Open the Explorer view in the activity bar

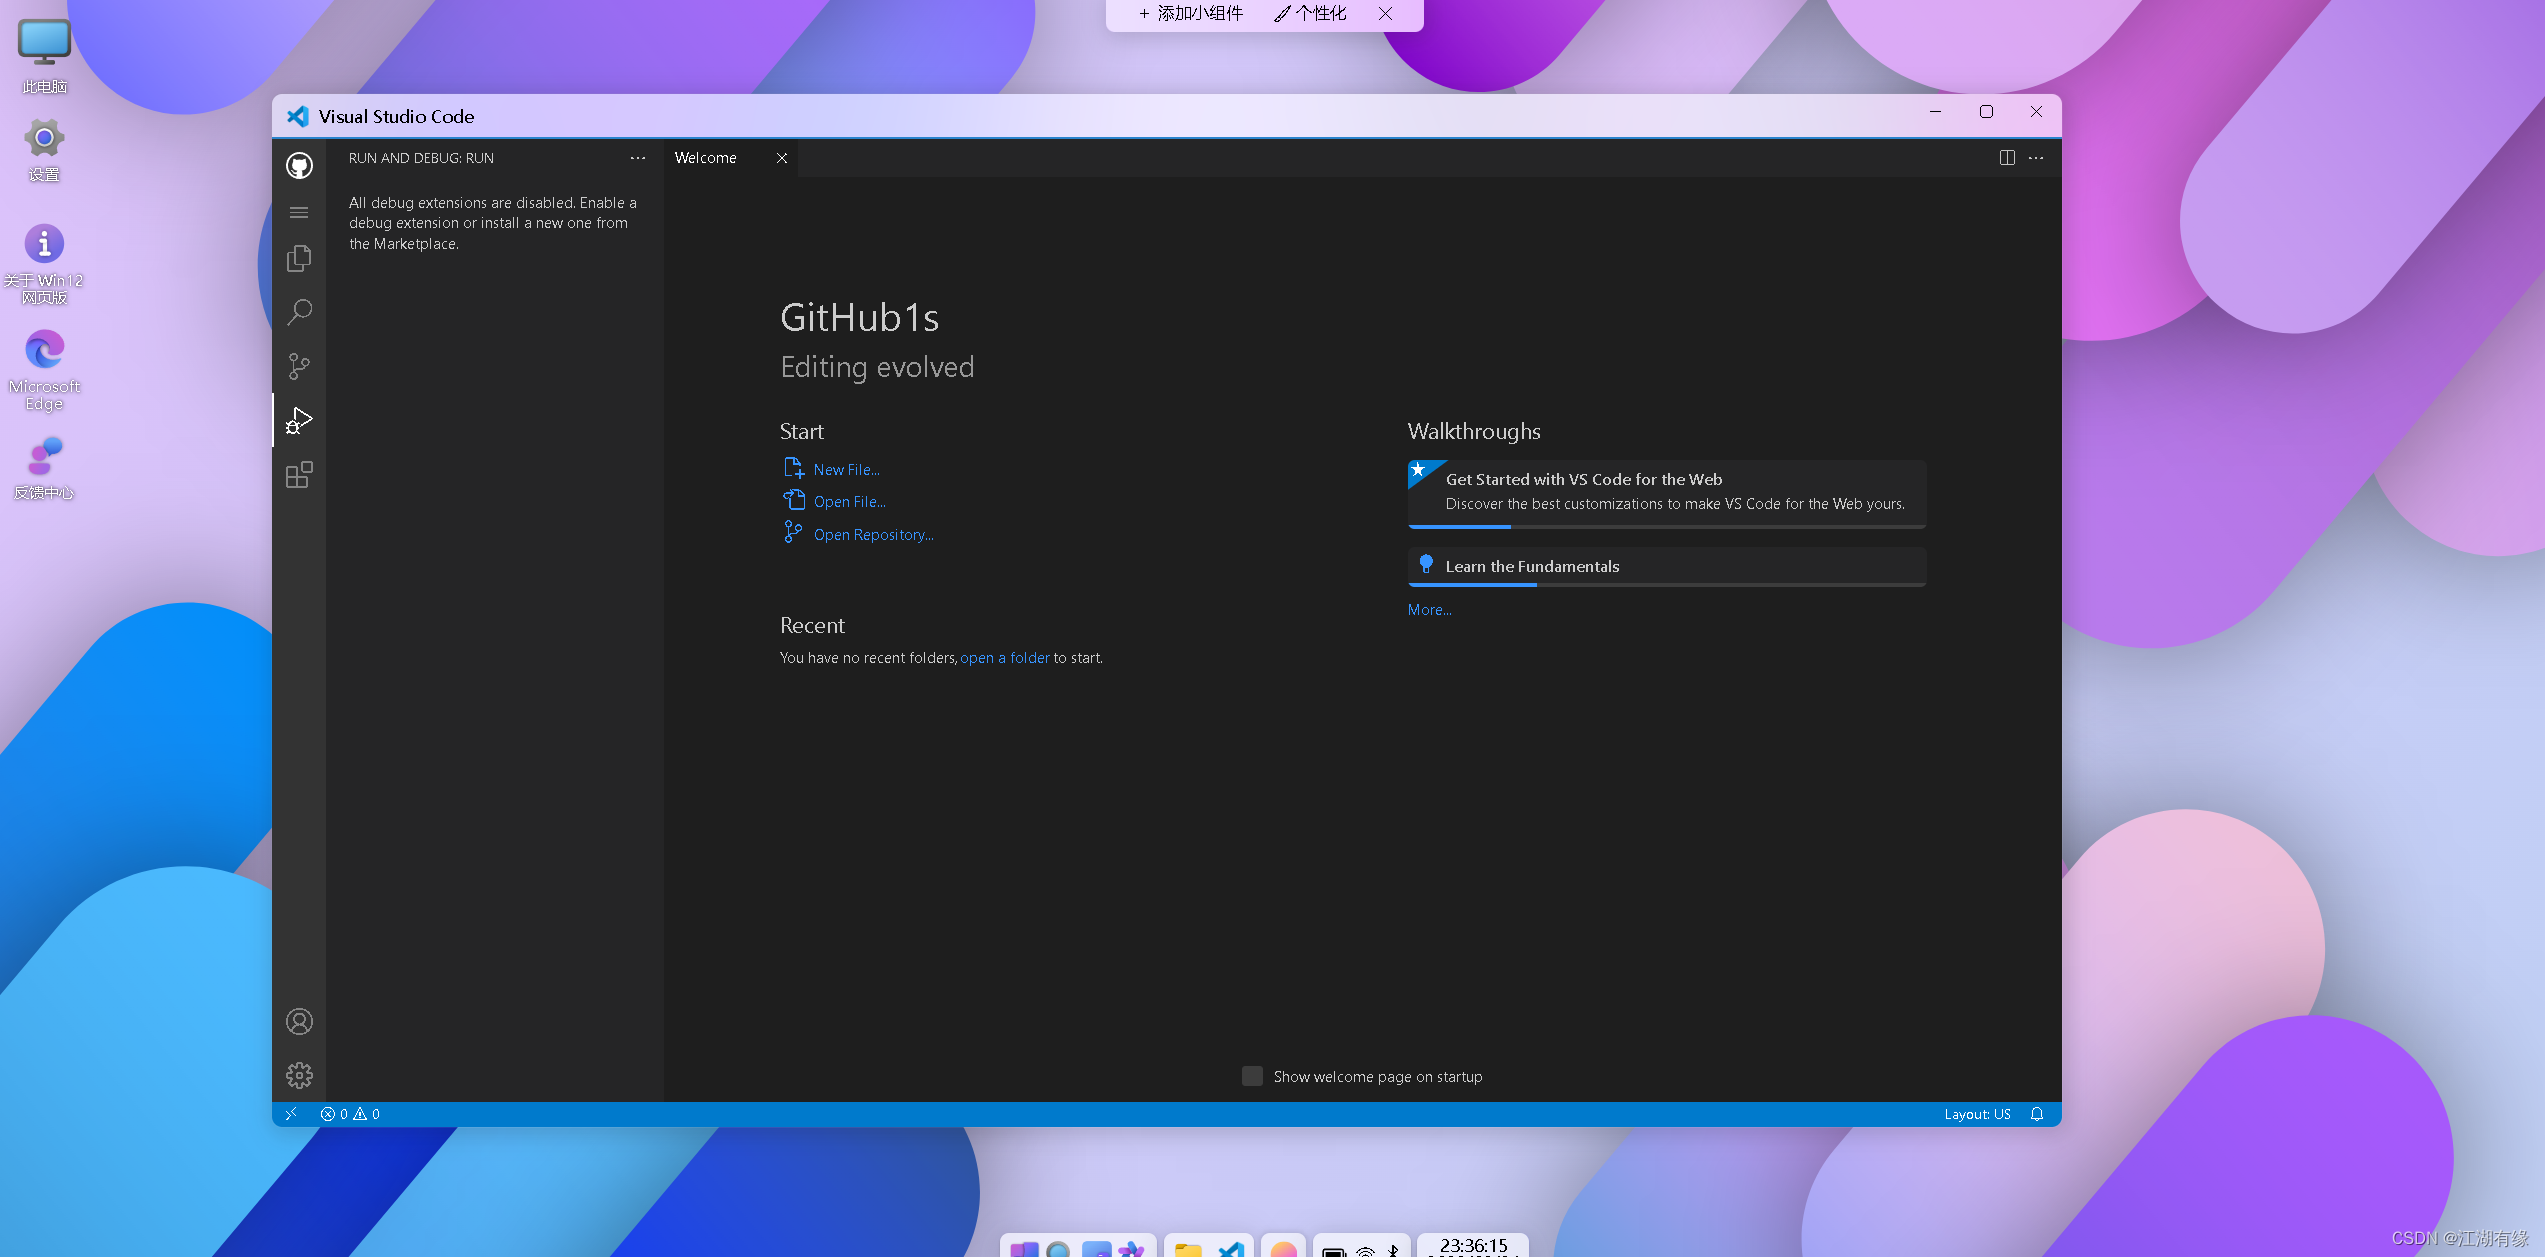299,259
